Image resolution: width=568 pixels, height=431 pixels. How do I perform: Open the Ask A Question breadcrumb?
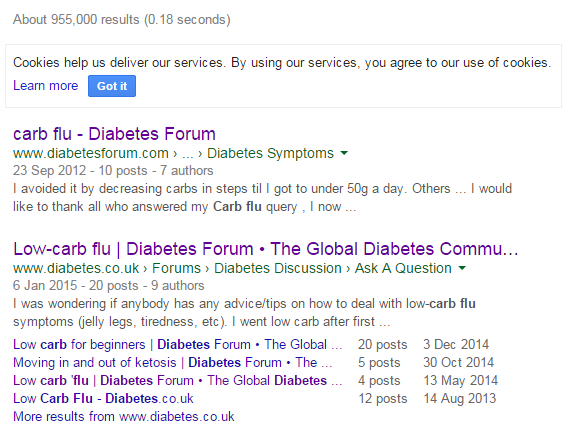pyautogui.click(x=403, y=268)
